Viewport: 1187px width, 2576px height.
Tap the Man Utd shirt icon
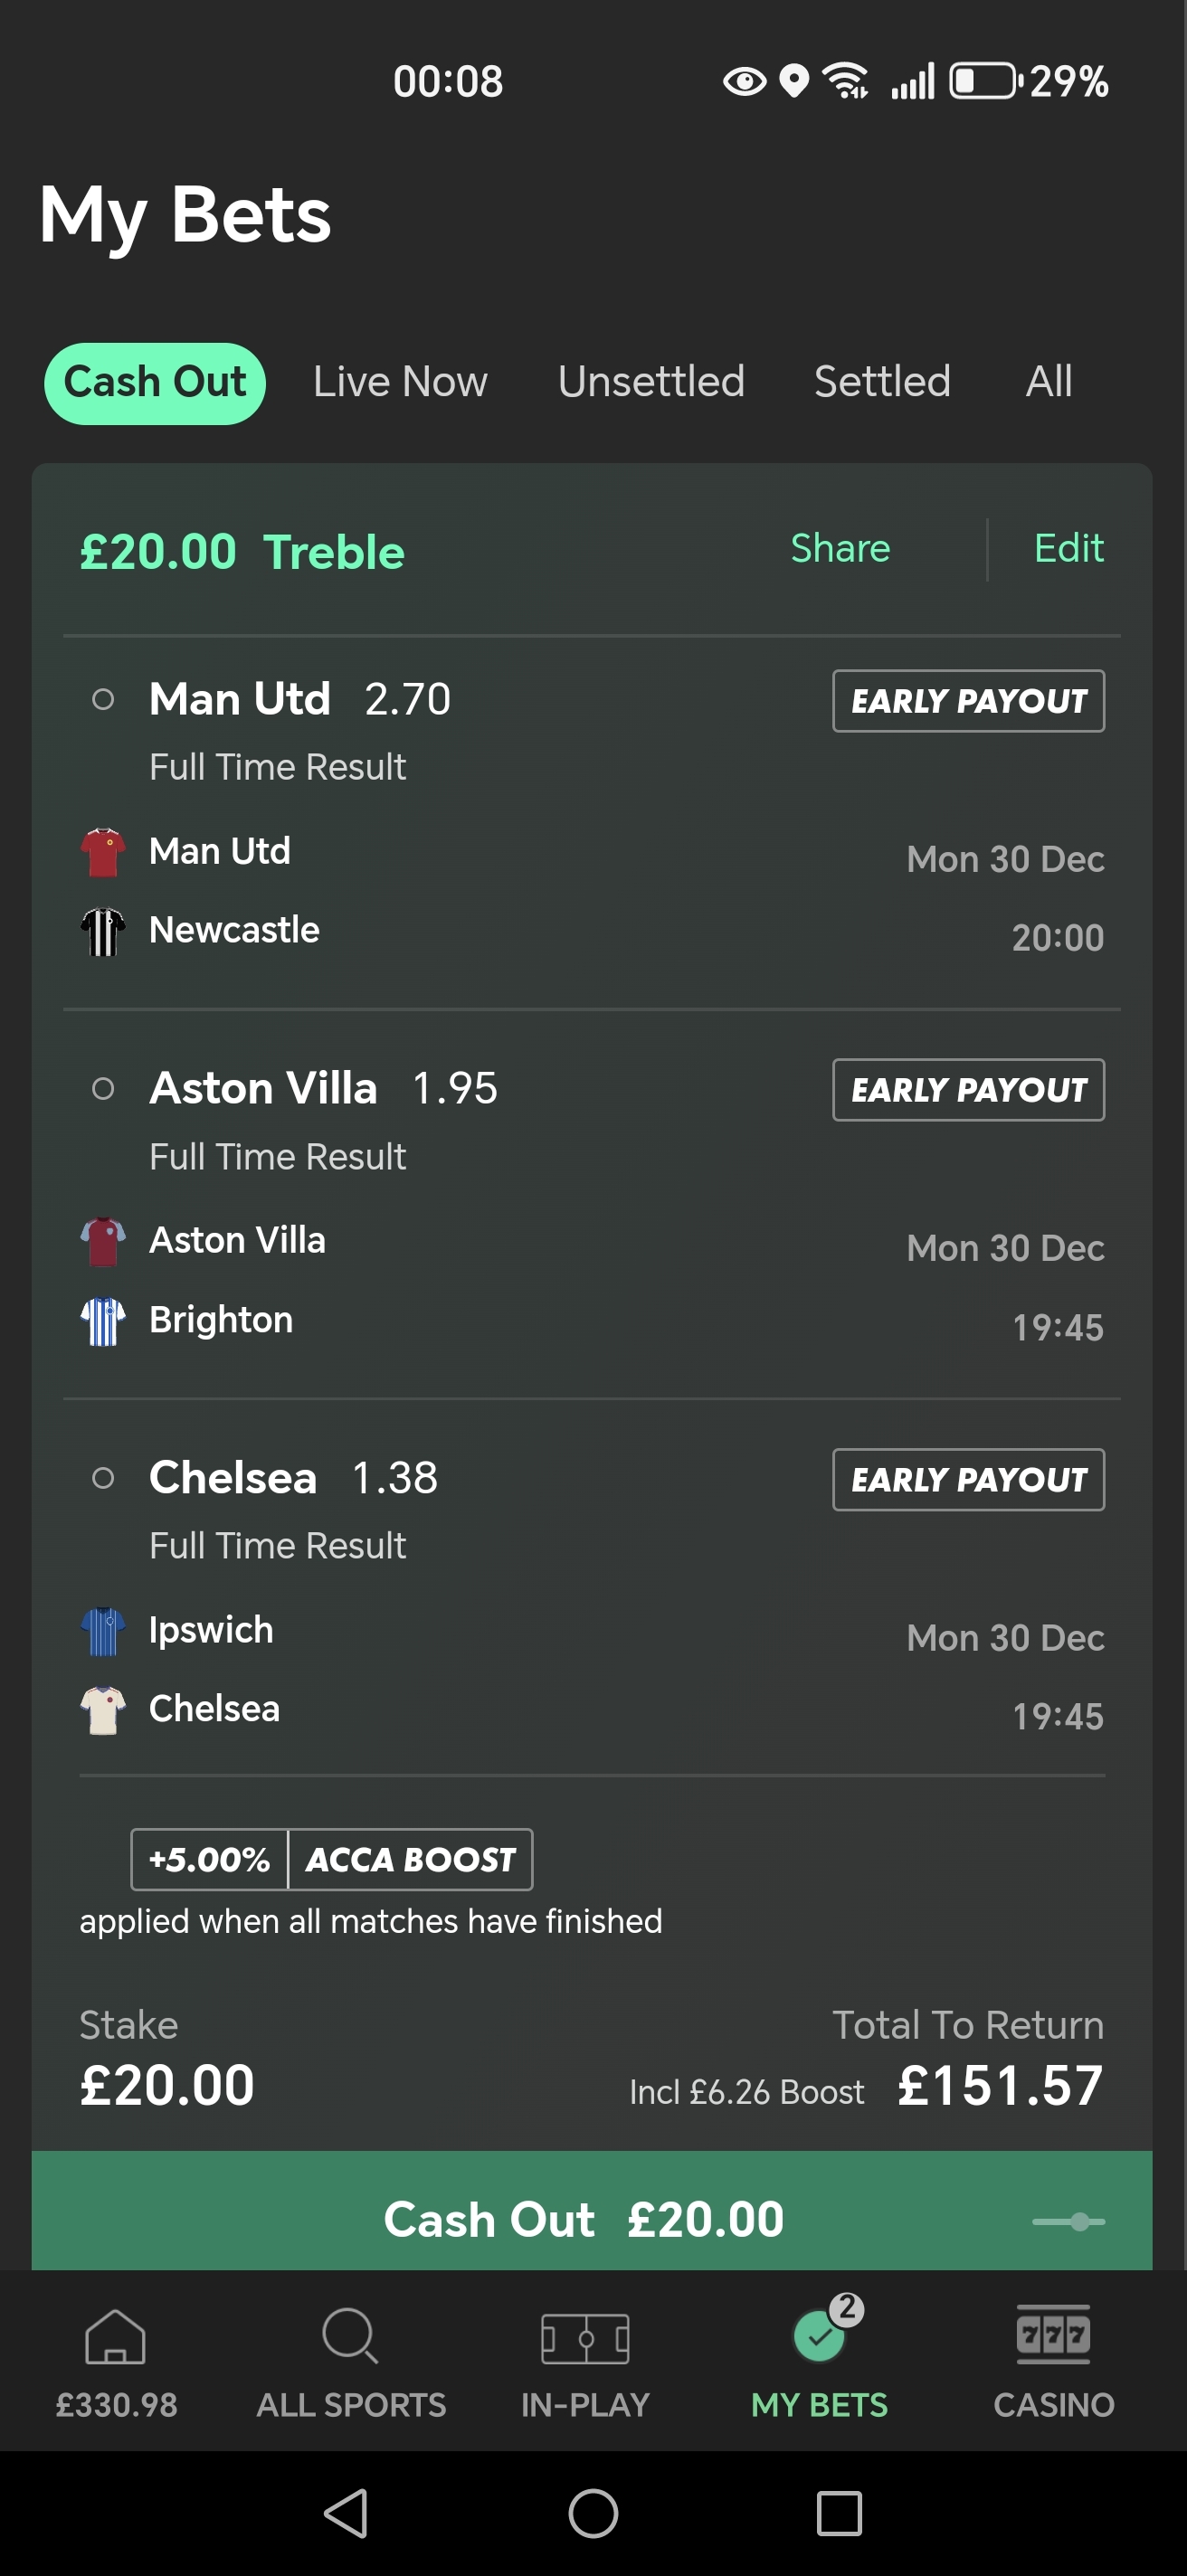point(103,853)
